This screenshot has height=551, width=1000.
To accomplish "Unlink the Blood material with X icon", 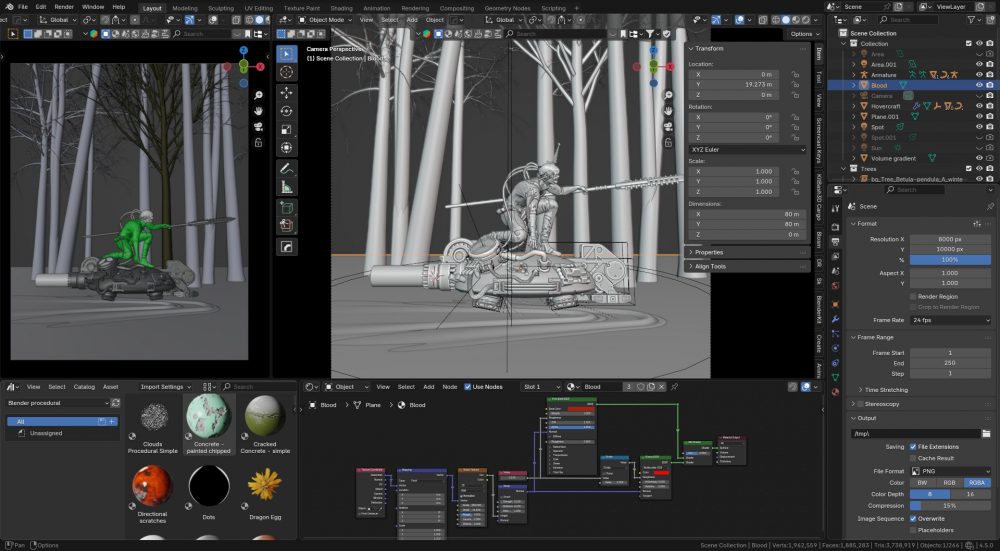I will pyautogui.click(x=661, y=386).
